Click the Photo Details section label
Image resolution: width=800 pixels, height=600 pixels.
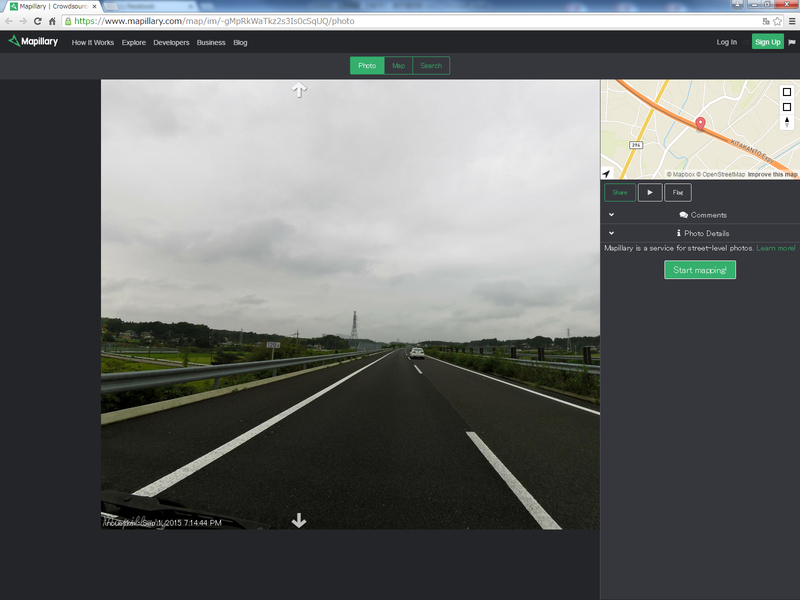click(x=707, y=233)
